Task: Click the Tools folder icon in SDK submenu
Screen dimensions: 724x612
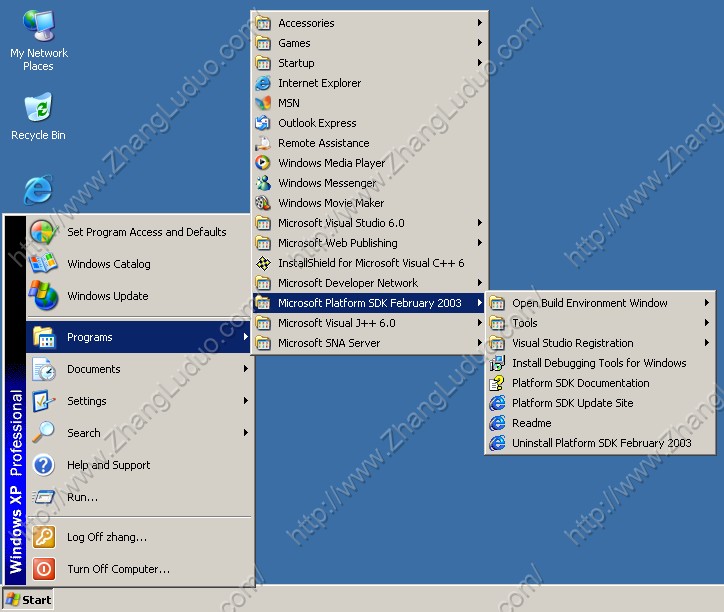Action: click(497, 323)
